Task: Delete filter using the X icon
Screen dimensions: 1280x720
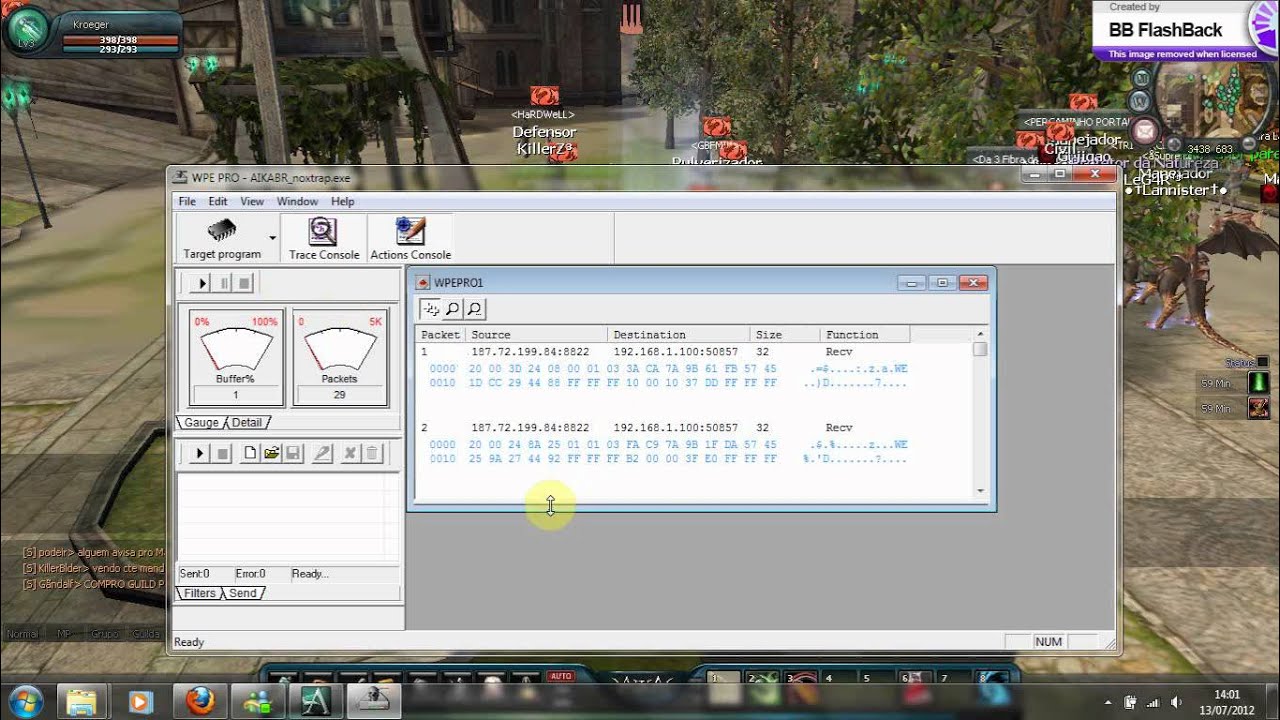Action: tap(350, 453)
